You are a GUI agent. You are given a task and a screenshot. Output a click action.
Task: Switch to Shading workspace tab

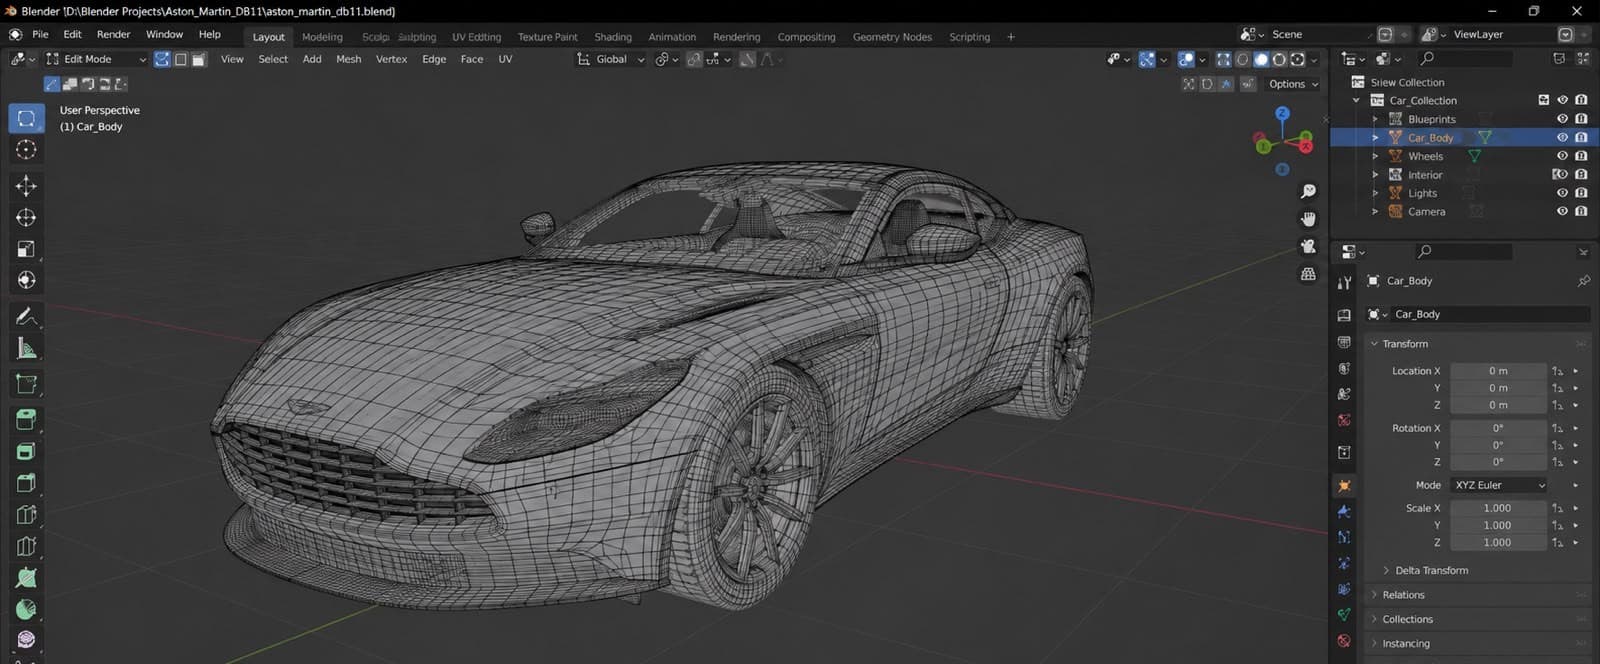pyautogui.click(x=613, y=37)
